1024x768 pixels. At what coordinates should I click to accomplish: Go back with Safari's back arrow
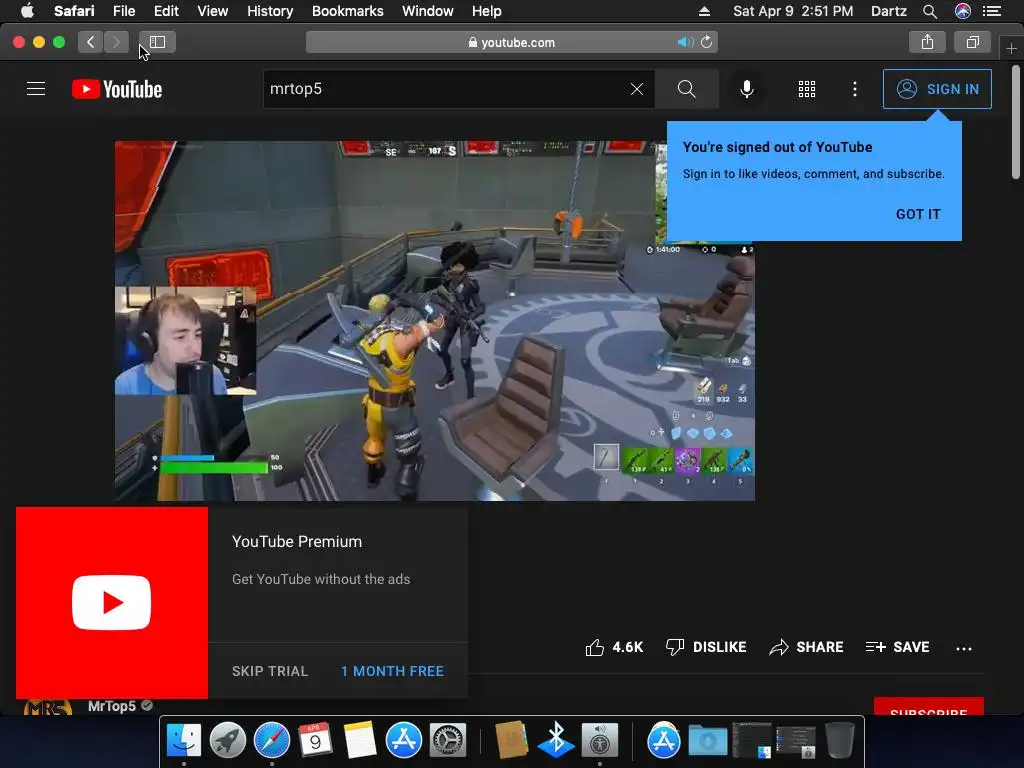[x=90, y=42]
